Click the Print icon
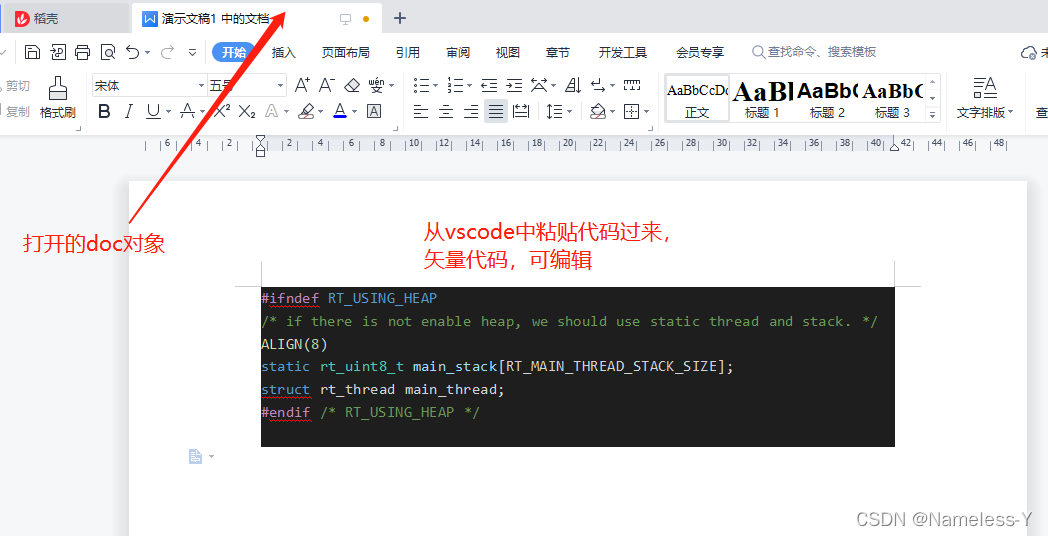The width and height of the screenshot is (1048, 536). pyautogui.click(x=82, y=52)
